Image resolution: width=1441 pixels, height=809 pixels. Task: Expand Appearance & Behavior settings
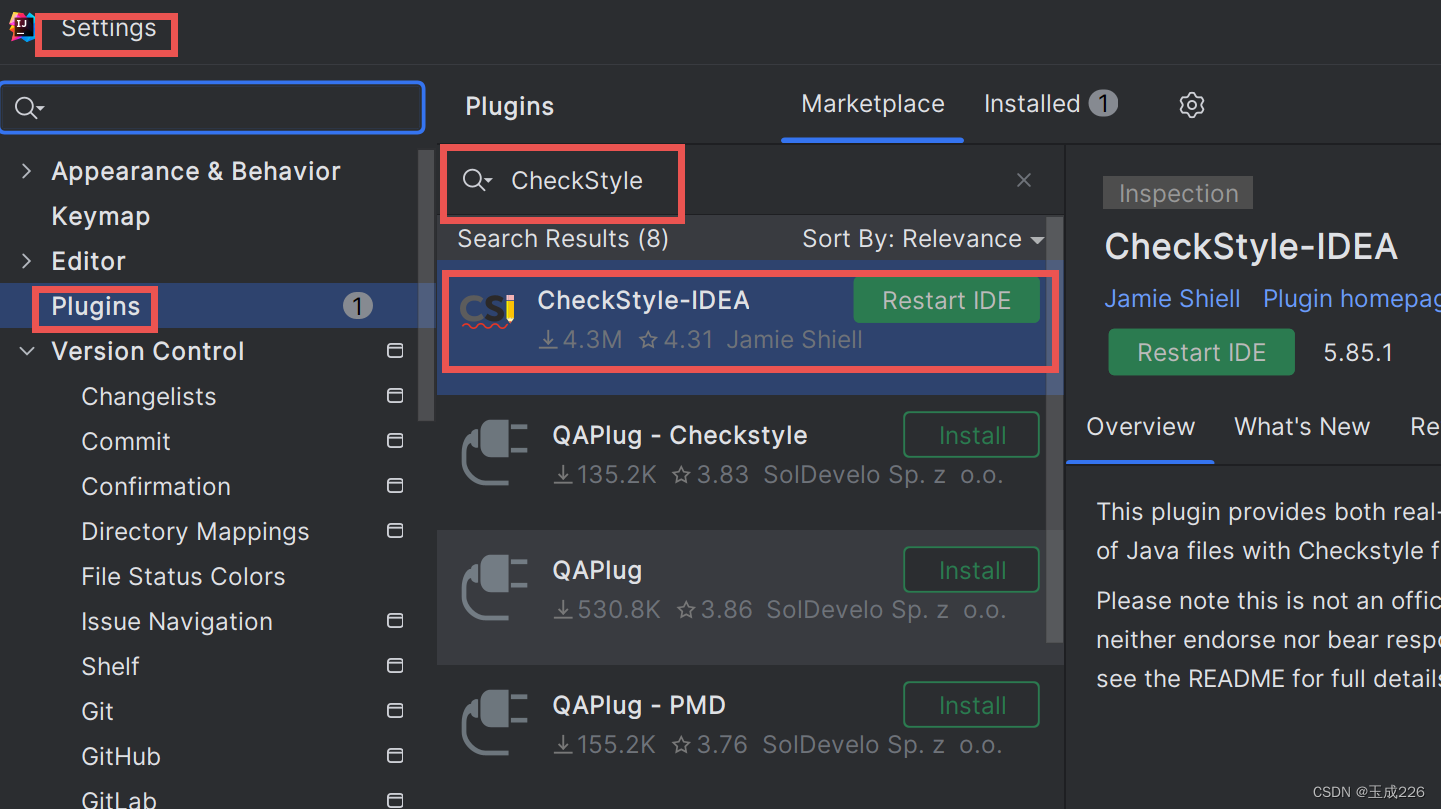pyautogui.click(x=27, y=171)
